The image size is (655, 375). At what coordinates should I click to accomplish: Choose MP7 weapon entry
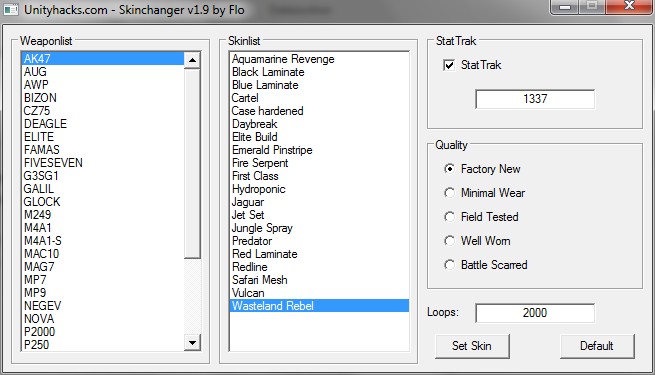[x=103, y=280]
